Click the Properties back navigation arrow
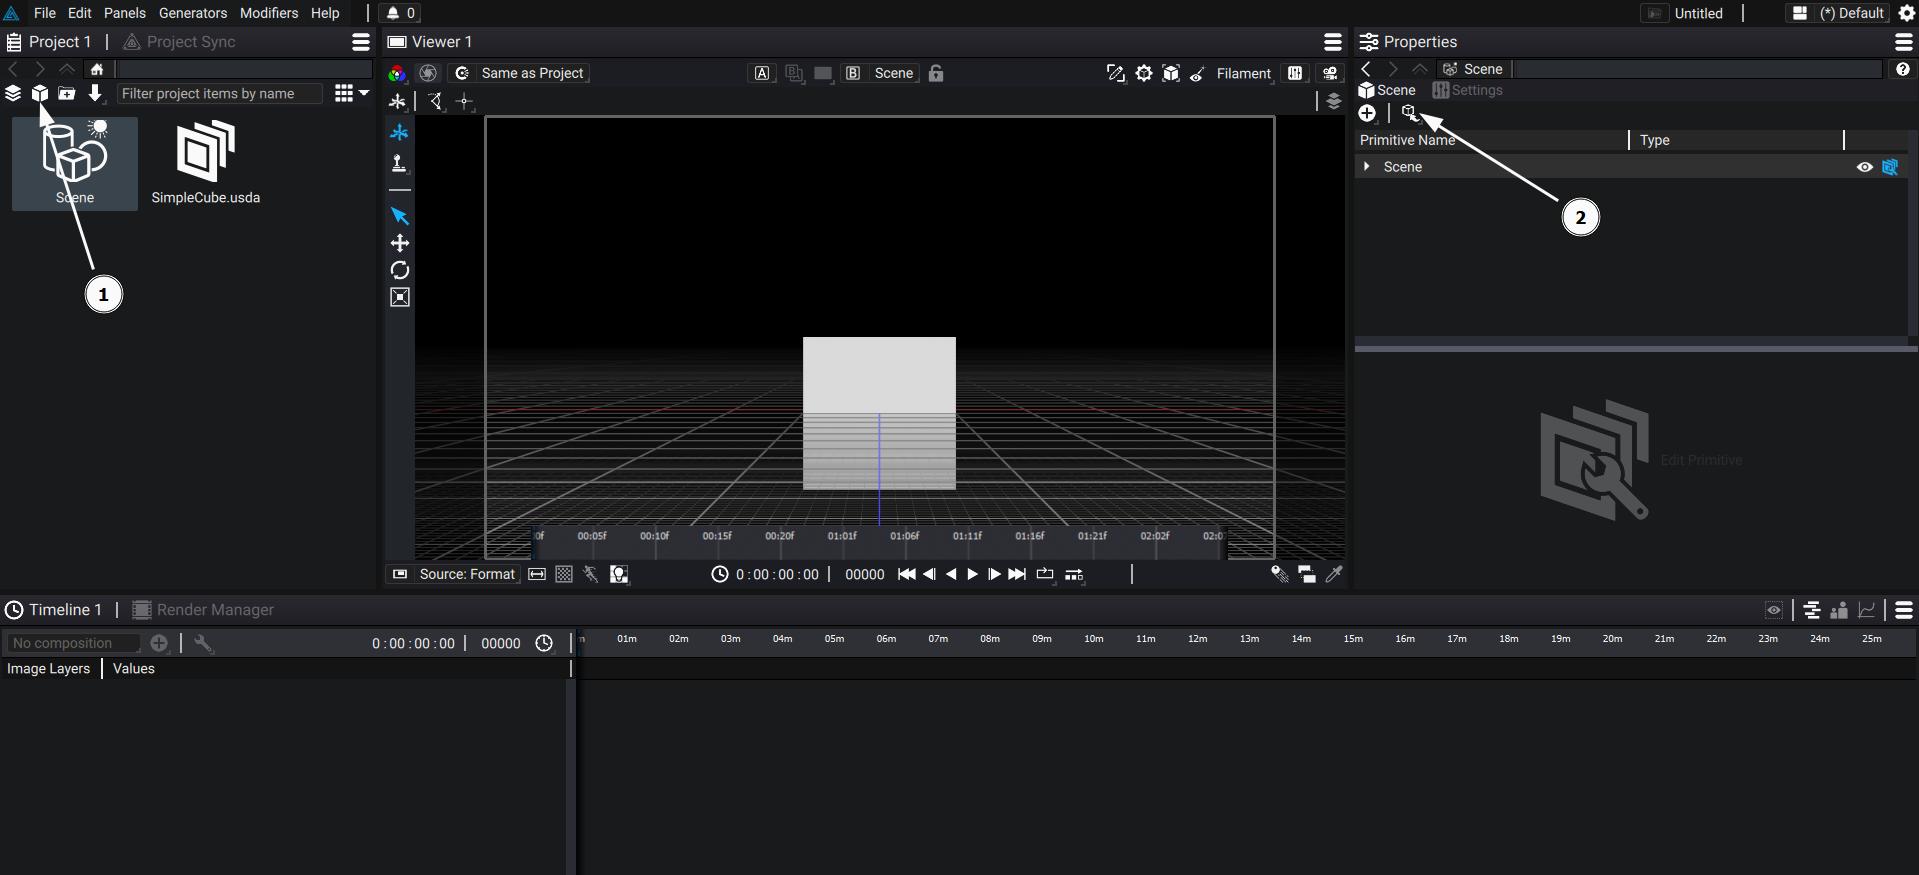The height and width of the screenshot is (875, 1919). [1366, 69]
